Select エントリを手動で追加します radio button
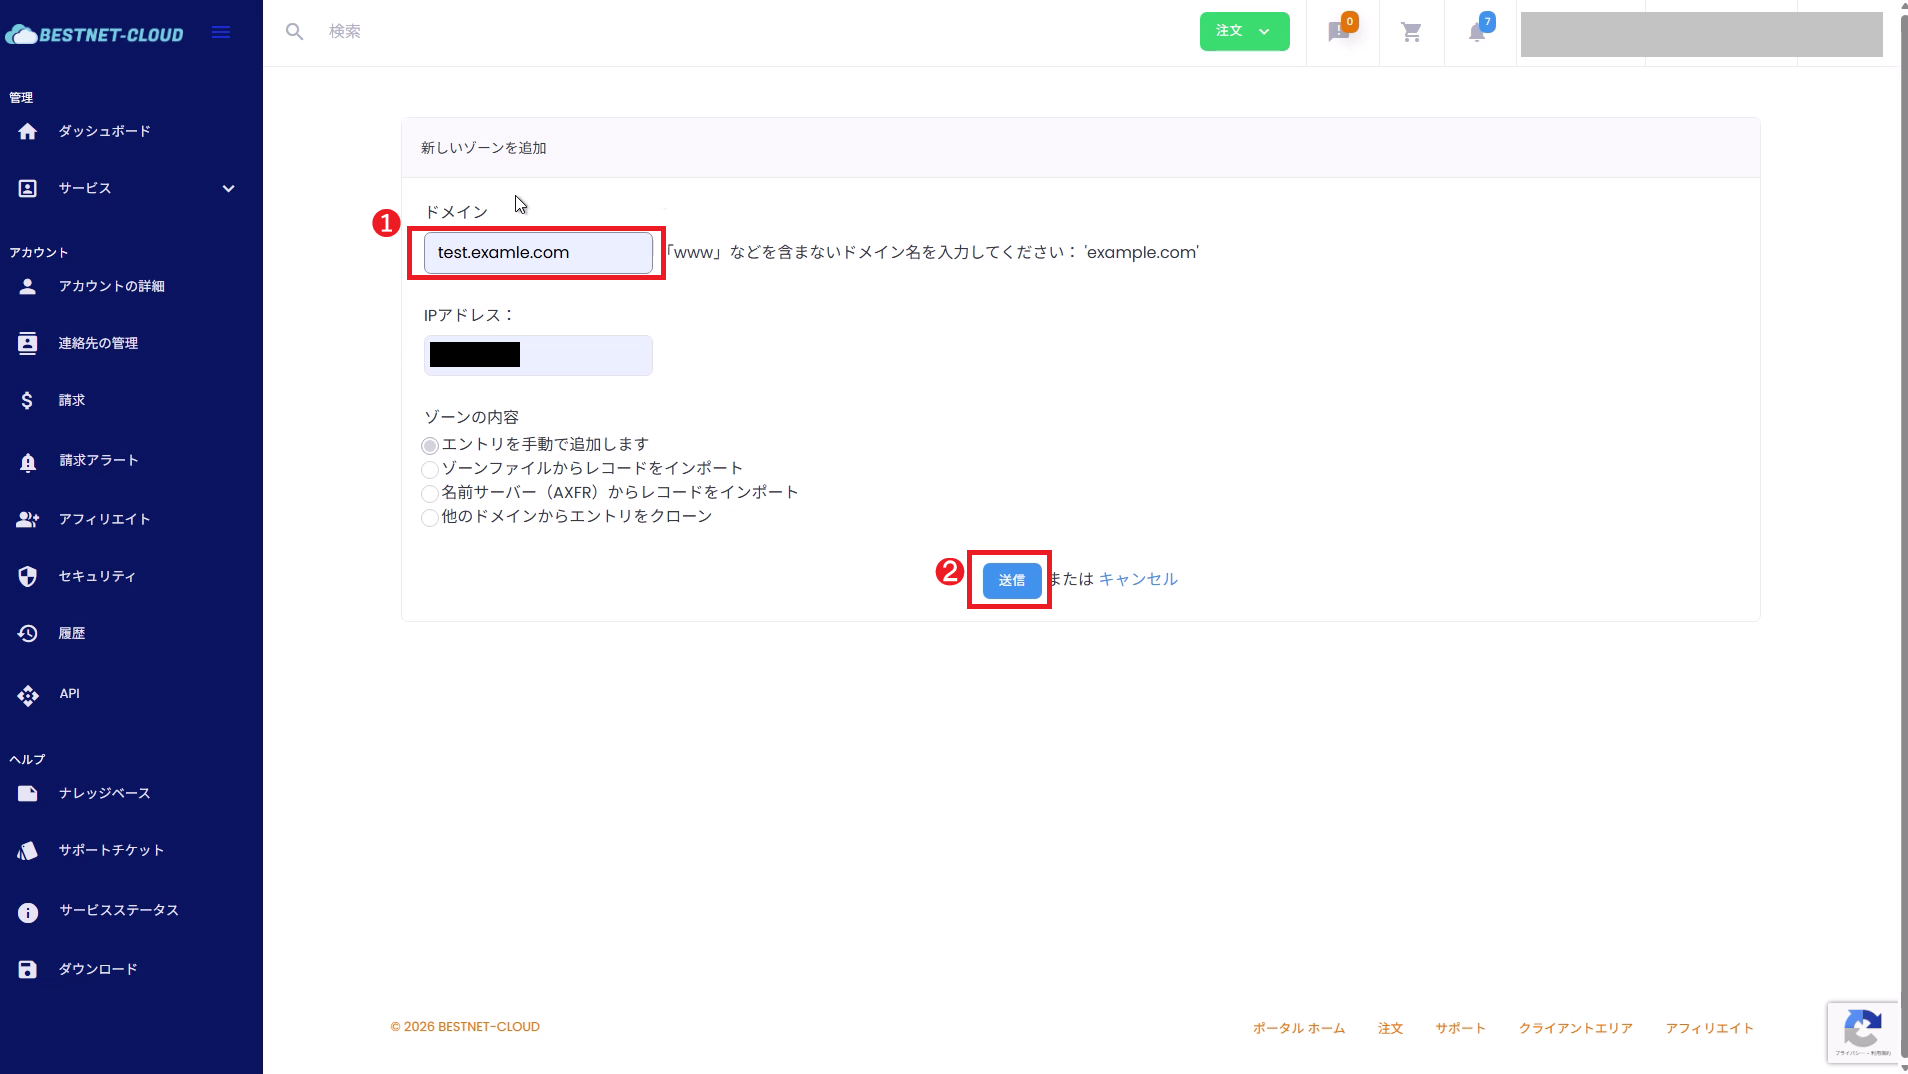1908x1074 pixels. pos(430,446)
